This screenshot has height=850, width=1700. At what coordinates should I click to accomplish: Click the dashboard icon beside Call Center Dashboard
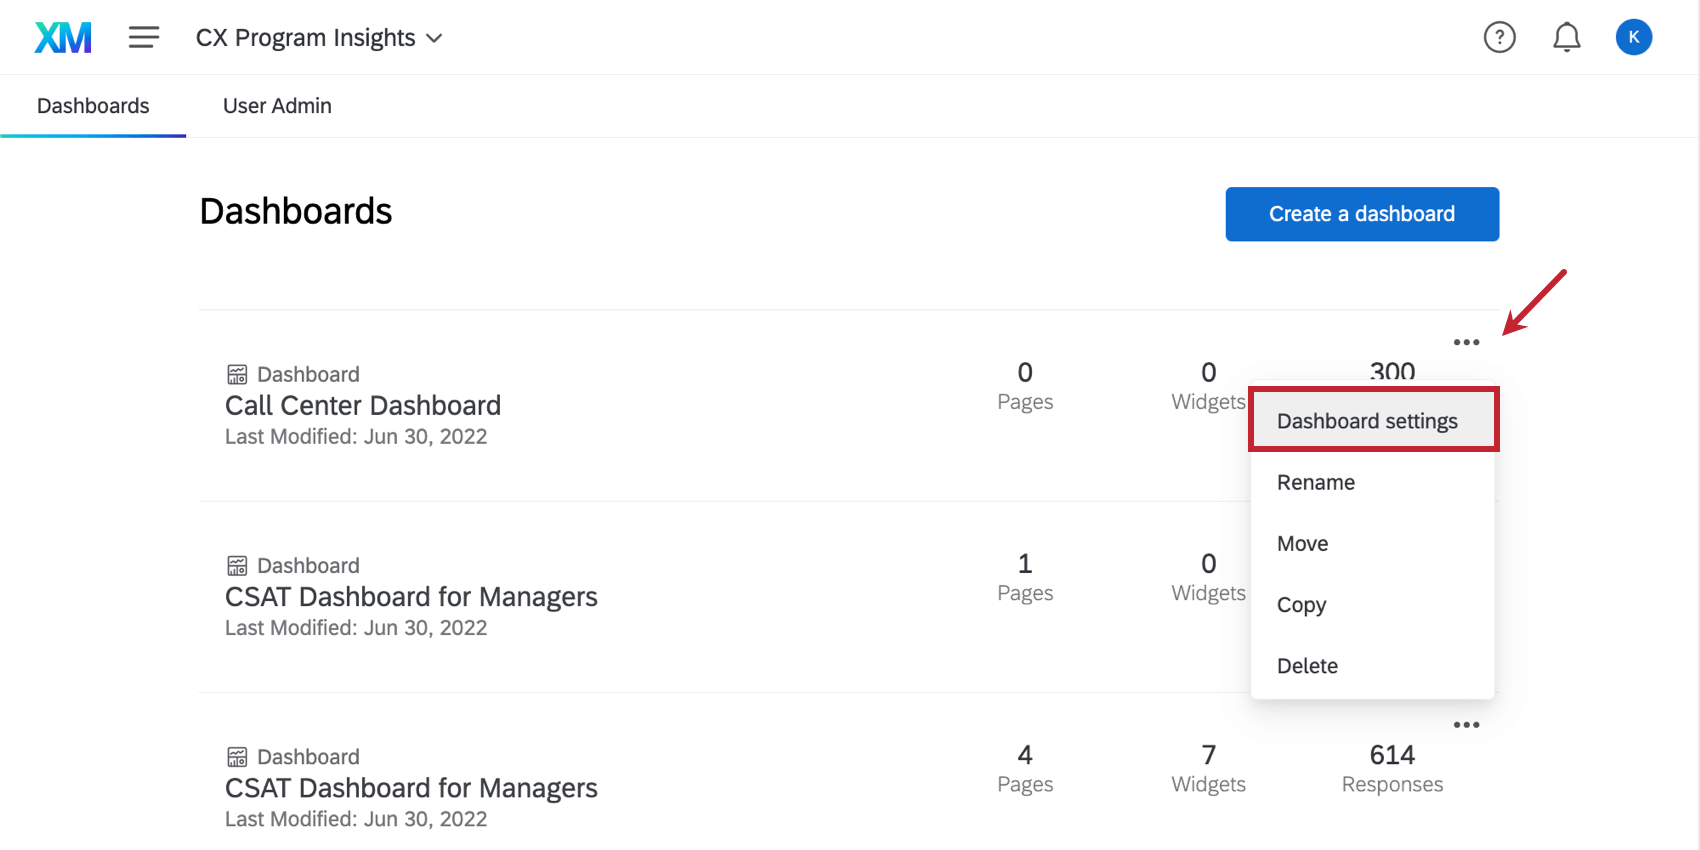pos(237,375)
